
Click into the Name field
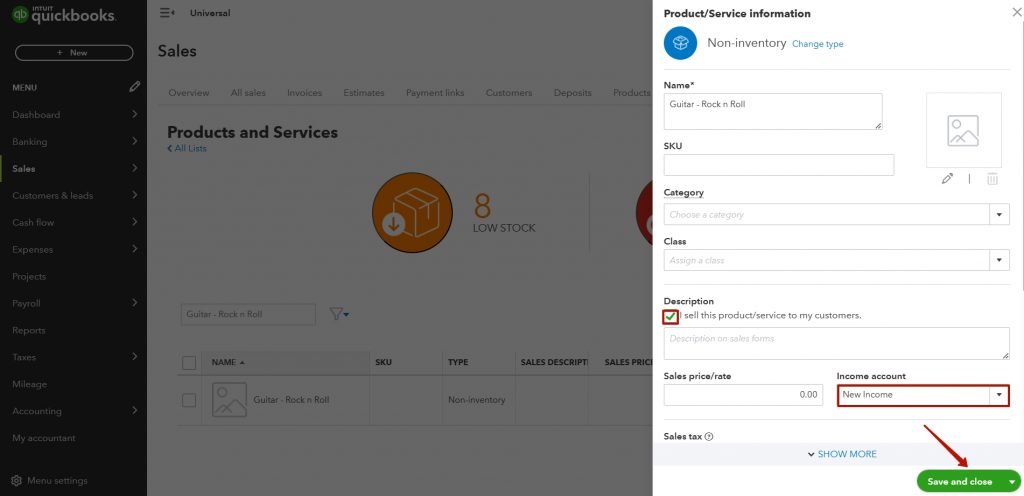(773, 111)
